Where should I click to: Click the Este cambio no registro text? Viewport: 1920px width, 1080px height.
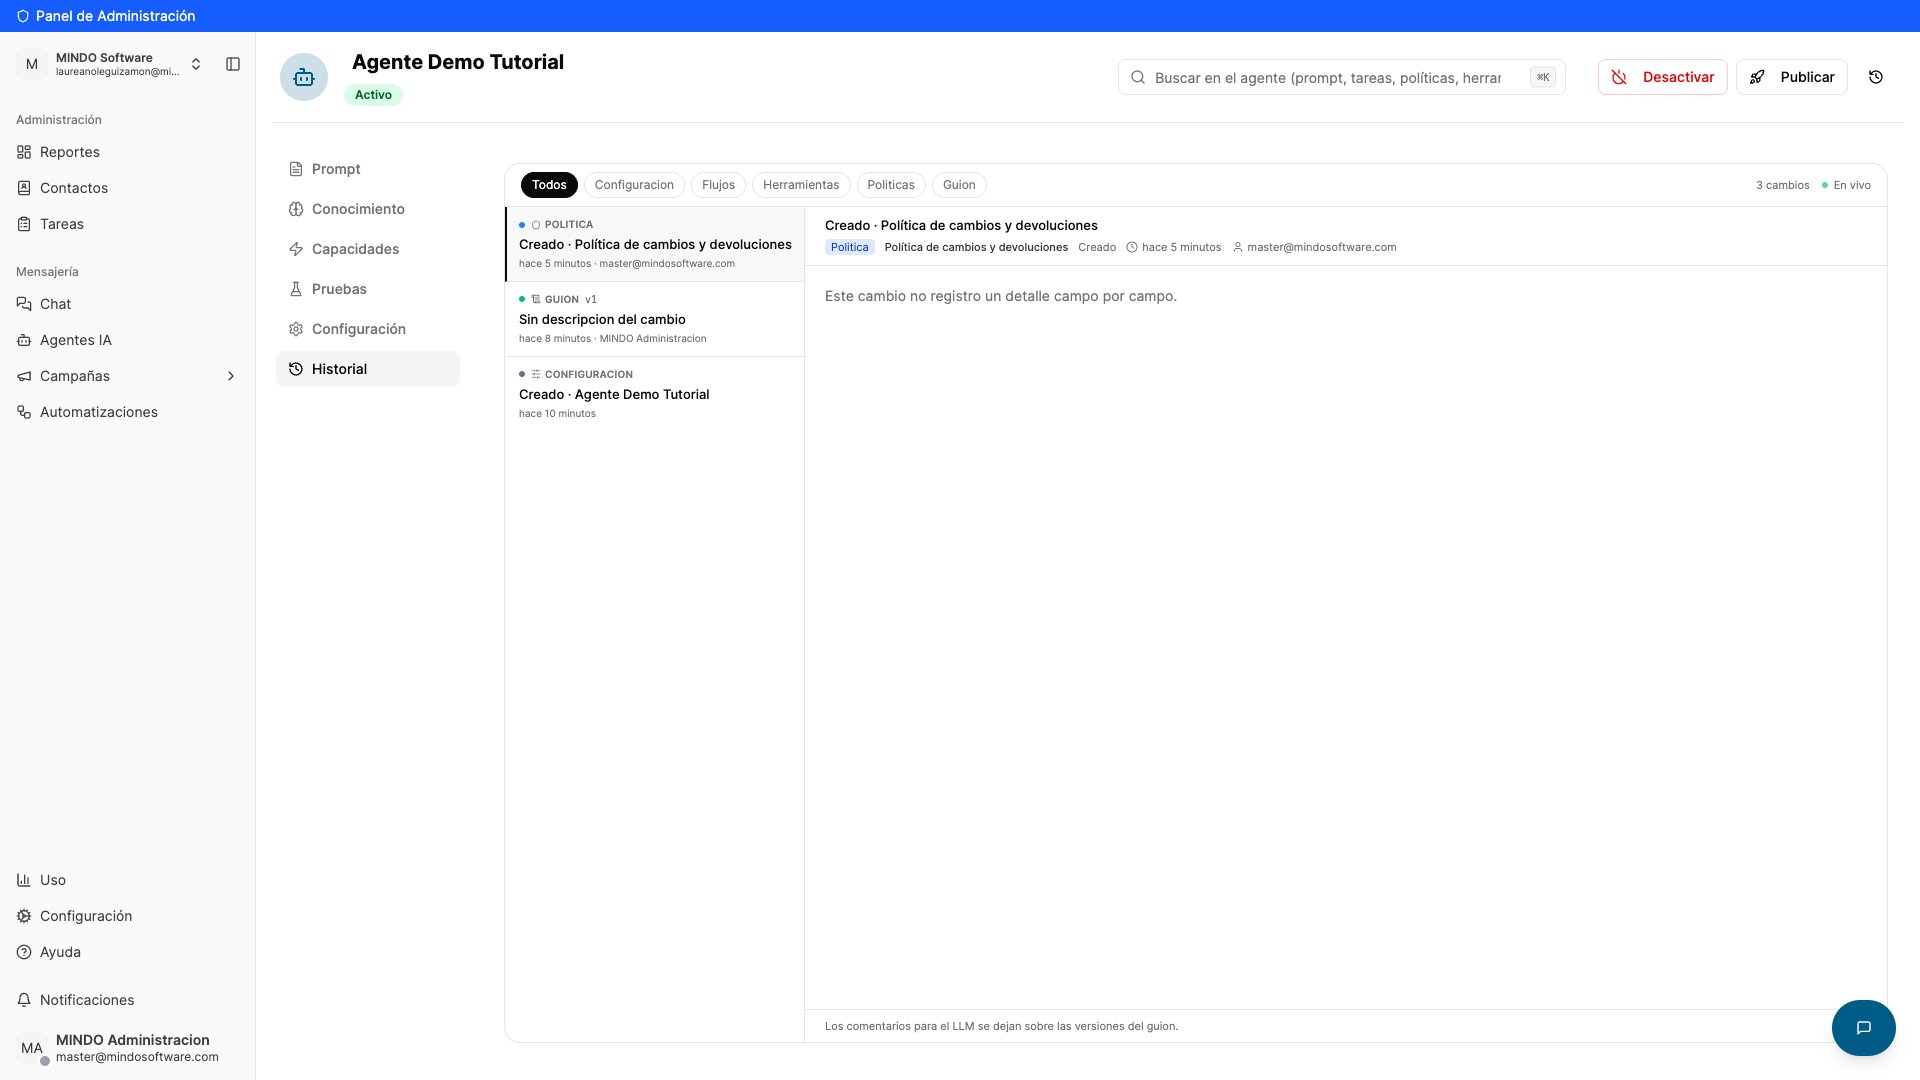(1000, 296)
